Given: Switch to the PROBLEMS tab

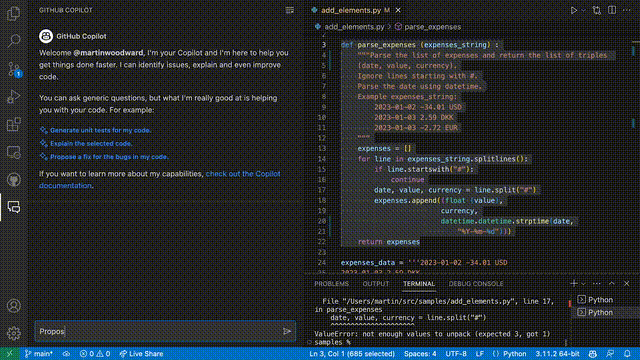Looking at the screenshot, I should point(331,284).
